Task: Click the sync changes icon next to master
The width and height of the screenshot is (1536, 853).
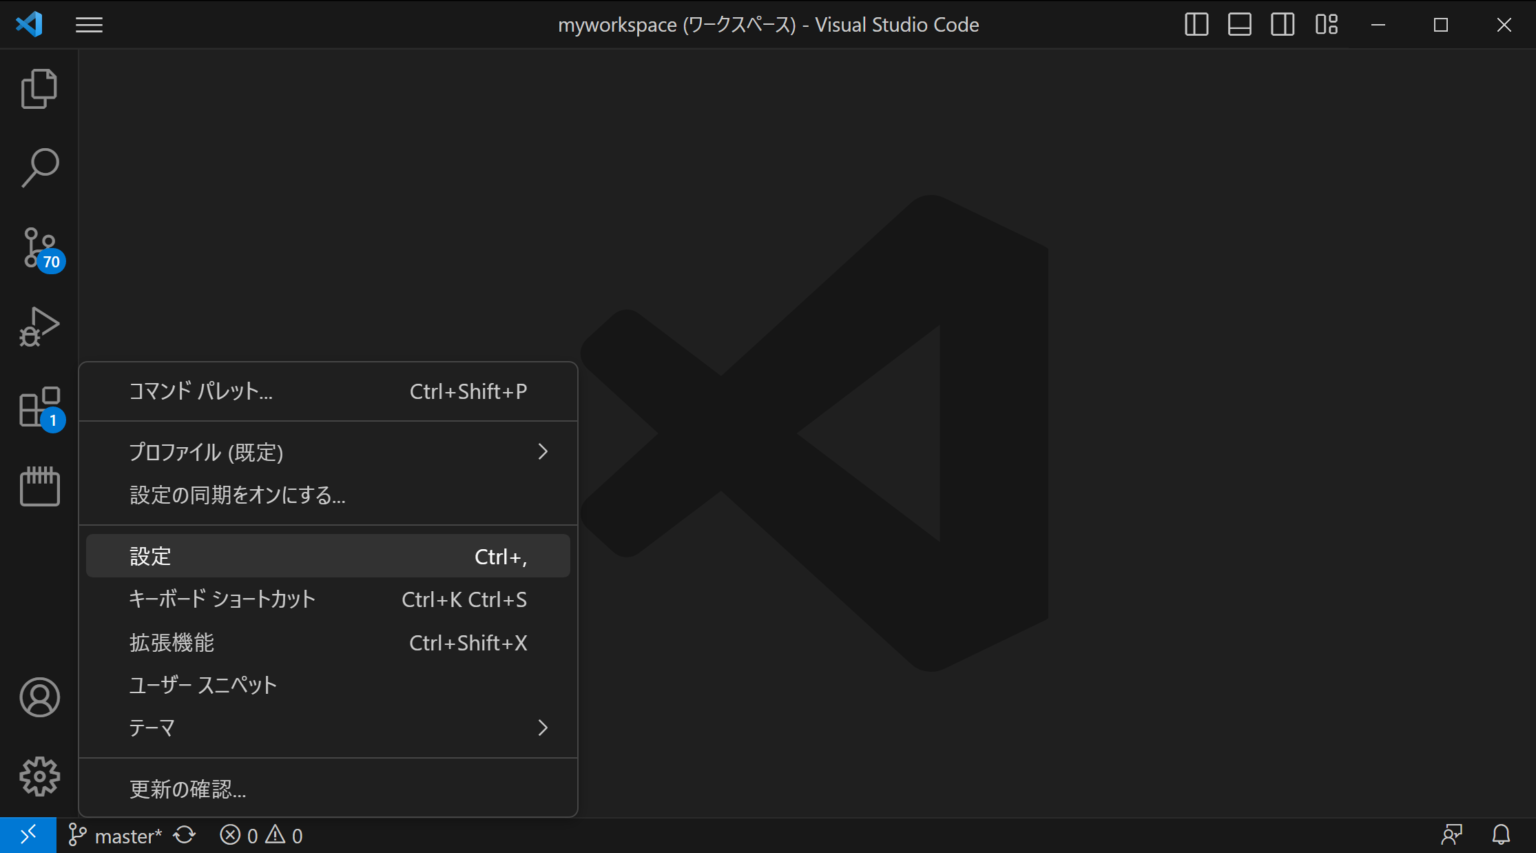Action: pyautogui.click(x=185, y=834)
